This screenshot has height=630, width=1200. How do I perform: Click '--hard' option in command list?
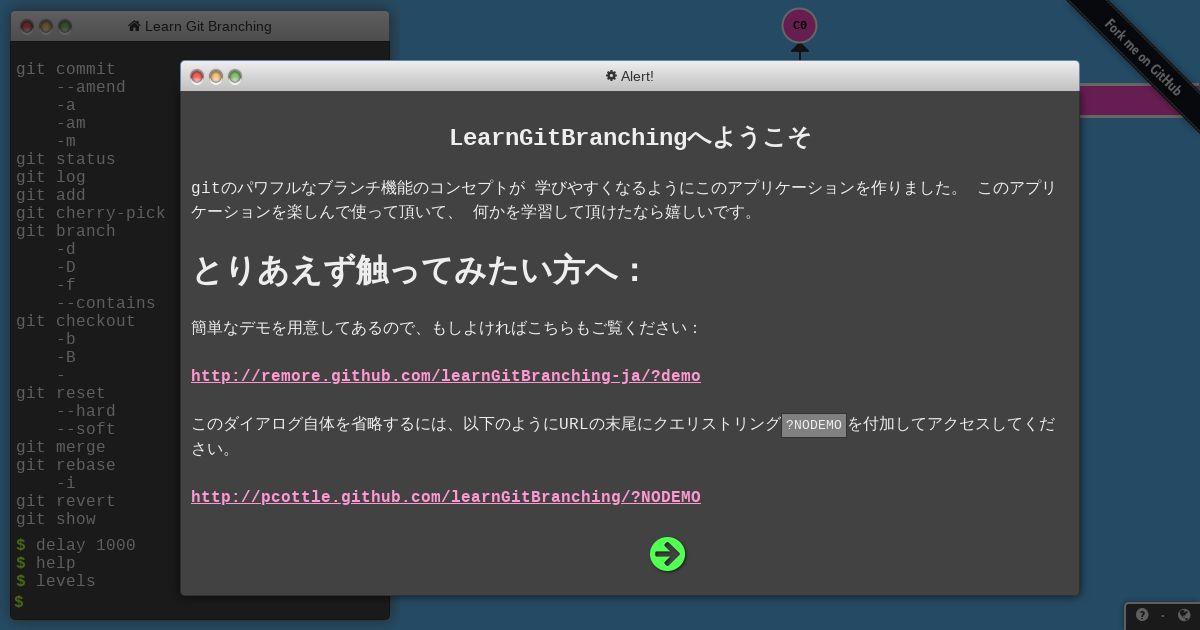point(86,411)
